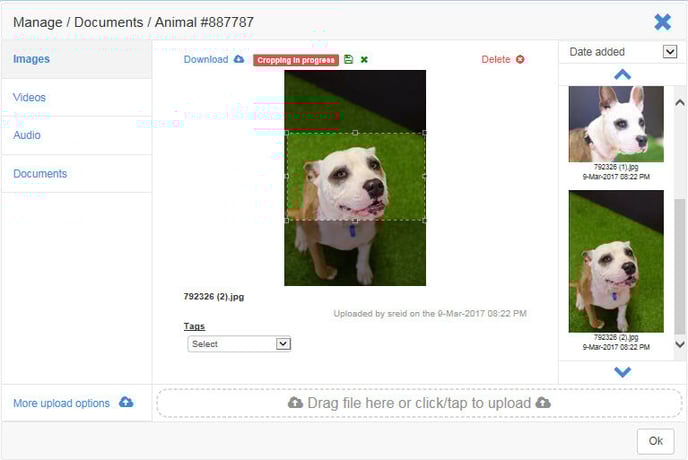Click the thumbnail scrollbar down arrow

[x=680, y=343]
